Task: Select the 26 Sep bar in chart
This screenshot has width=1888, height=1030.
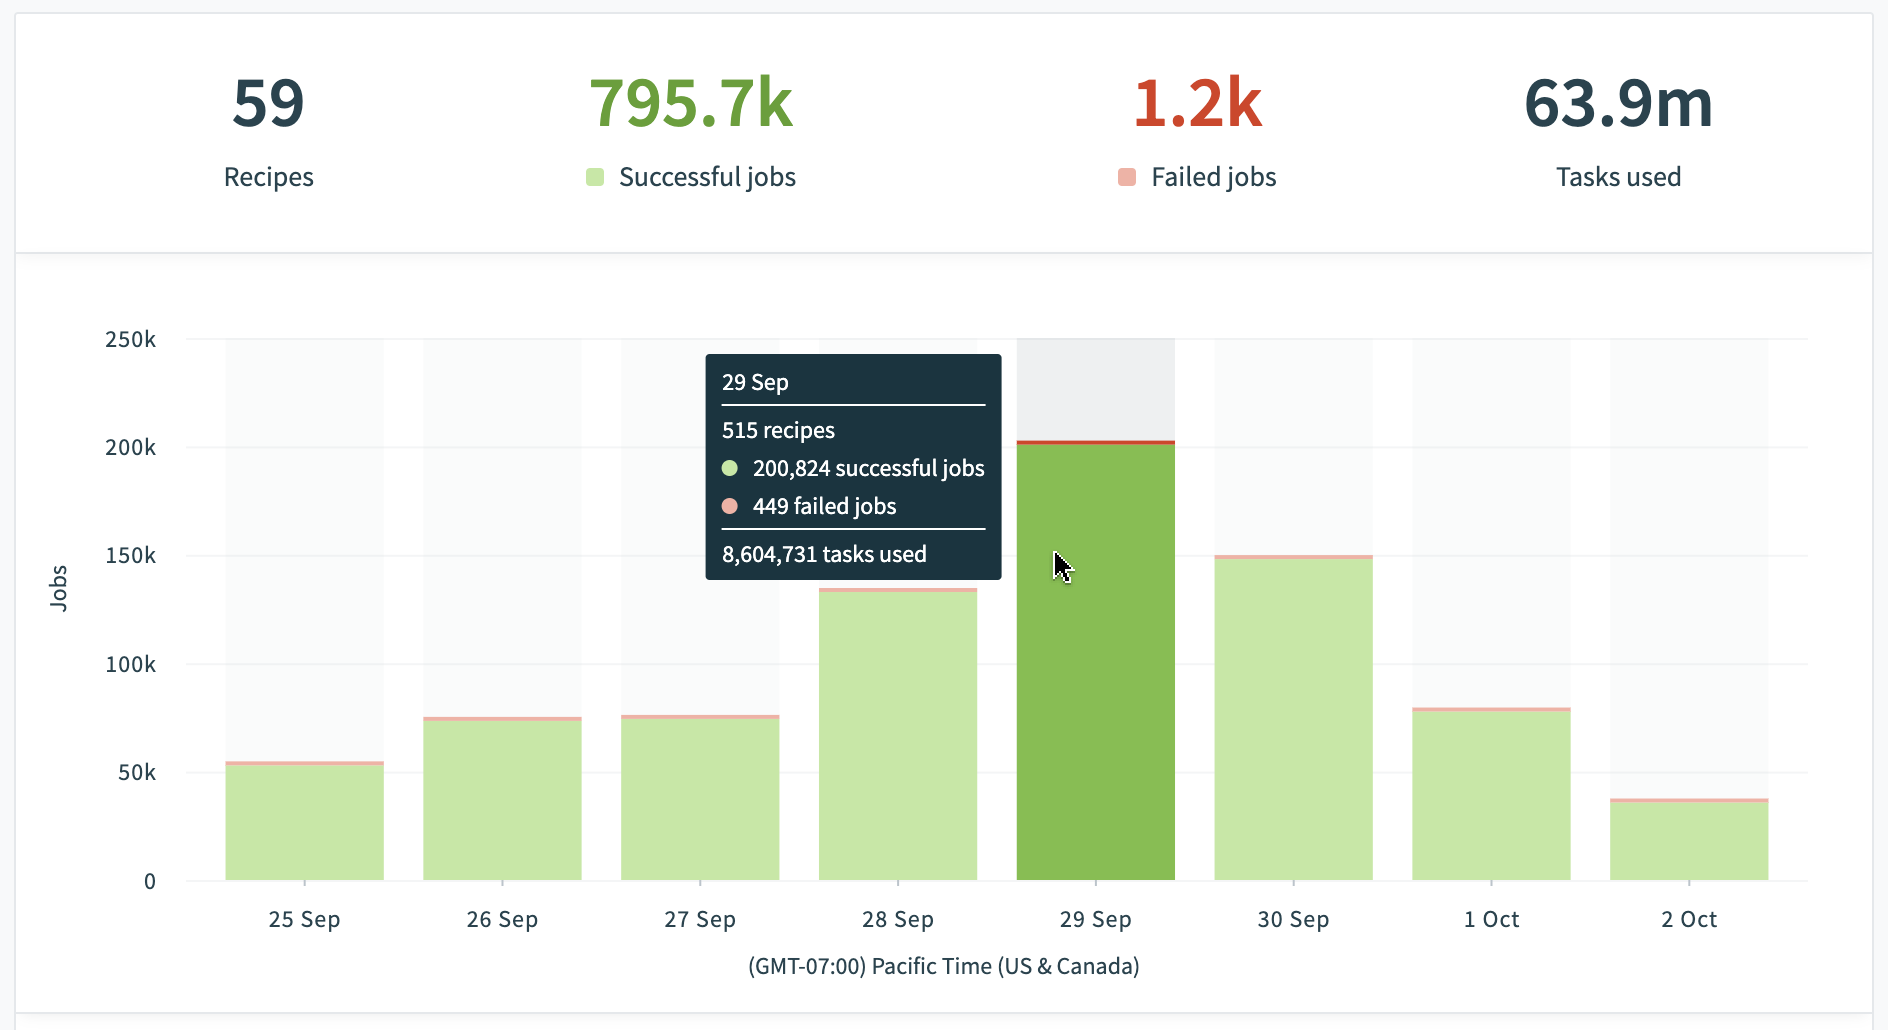Action: coord(502,800)
